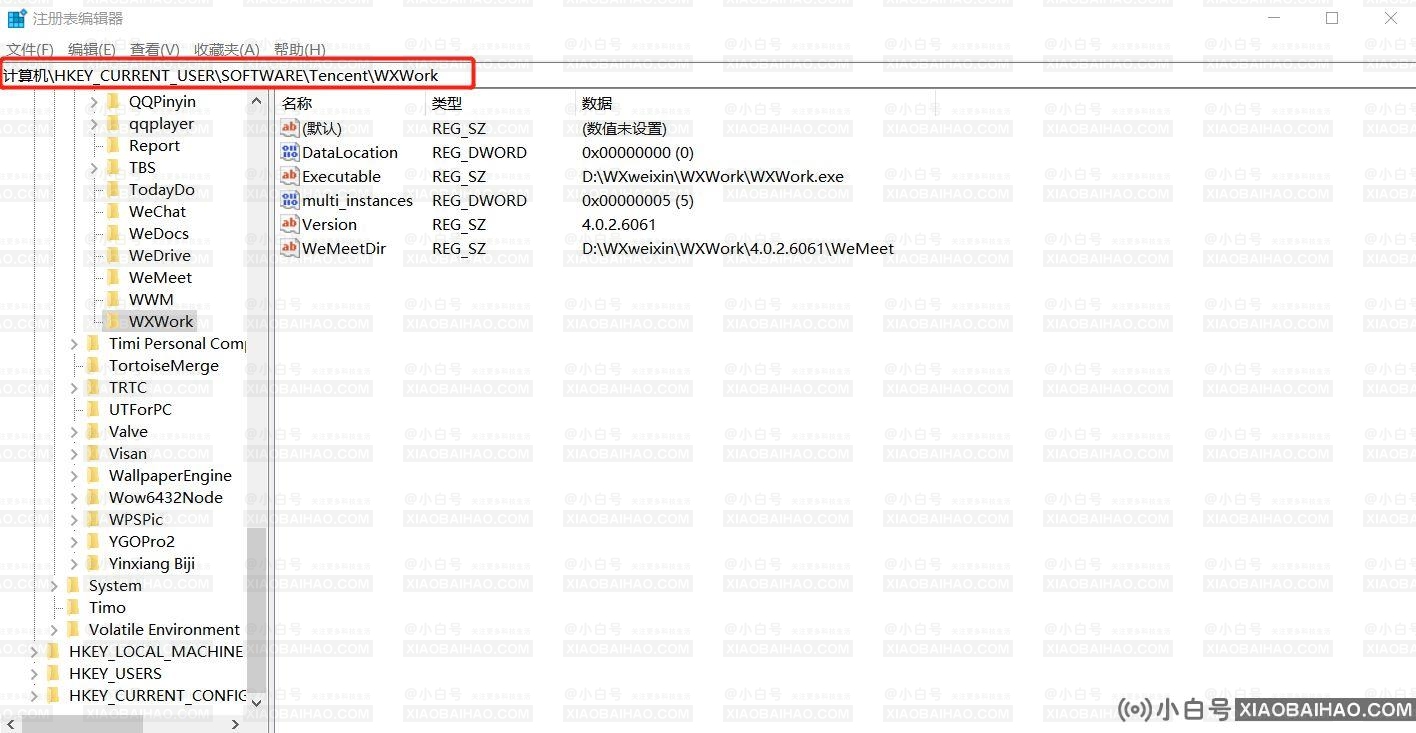The height and width of the screenshot is (733, 1416).
Task: Expand the HKEY_LOCAL_MACHINE hive
Action: 35,651
